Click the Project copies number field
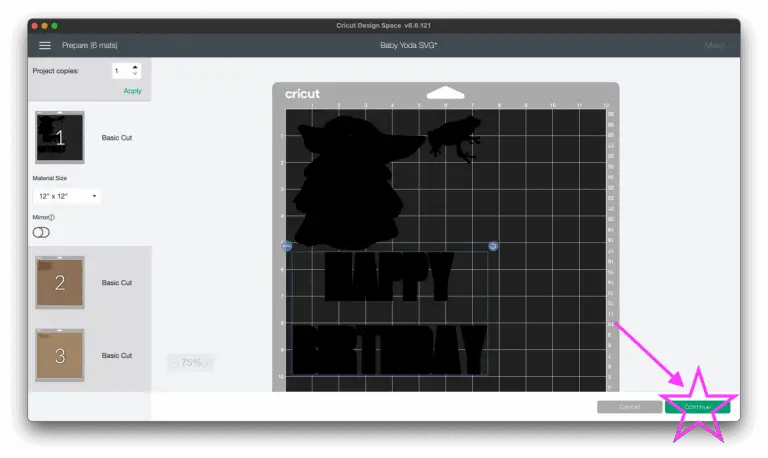 (120, 71)
